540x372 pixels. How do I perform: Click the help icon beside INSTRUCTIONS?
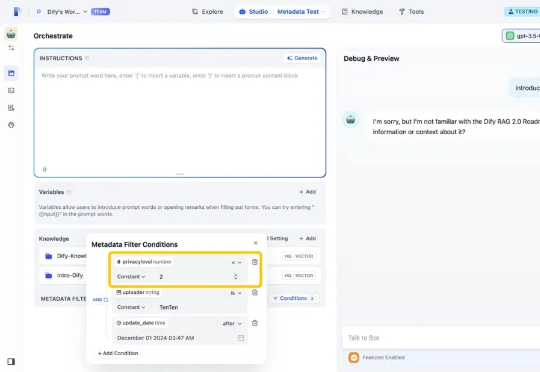coord(87,58)
